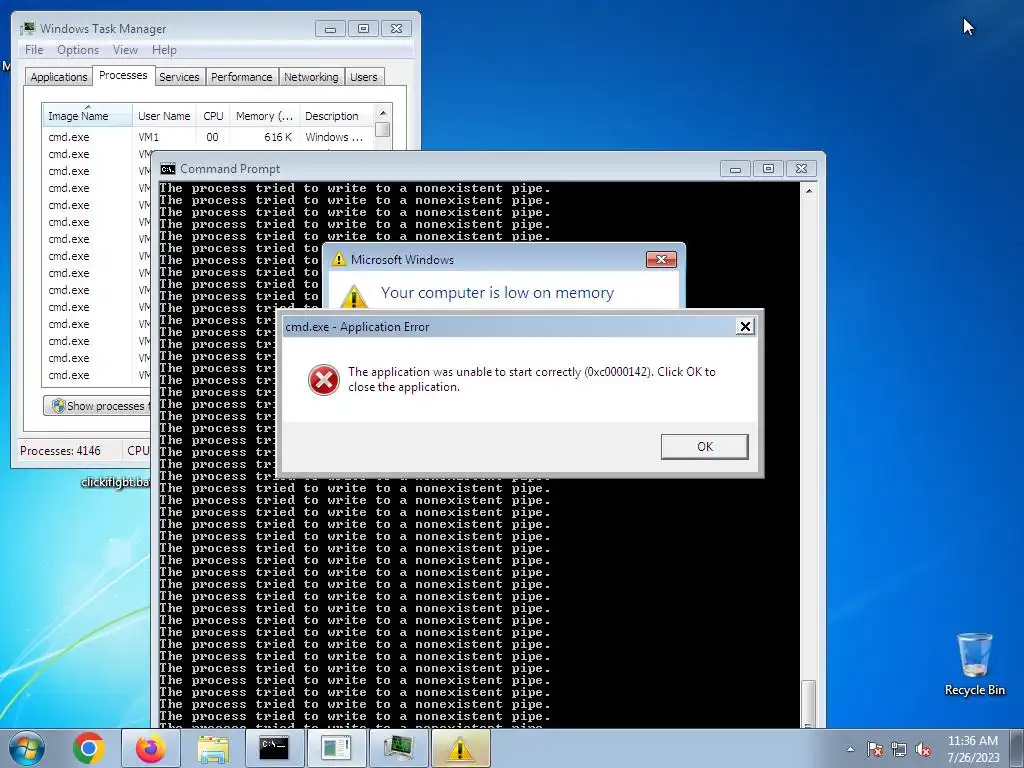This screenshot has width=1024, height=768.
Task: Switch to Command Prompt taskbar button
Action: pyautogui.click(x=274, y=748)
